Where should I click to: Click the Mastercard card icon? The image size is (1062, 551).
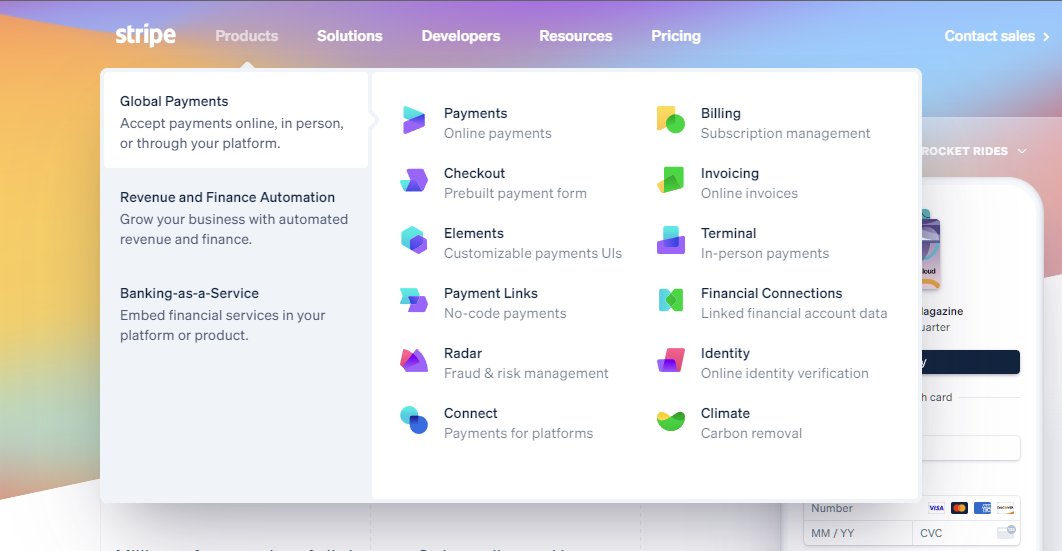point(959,508)
